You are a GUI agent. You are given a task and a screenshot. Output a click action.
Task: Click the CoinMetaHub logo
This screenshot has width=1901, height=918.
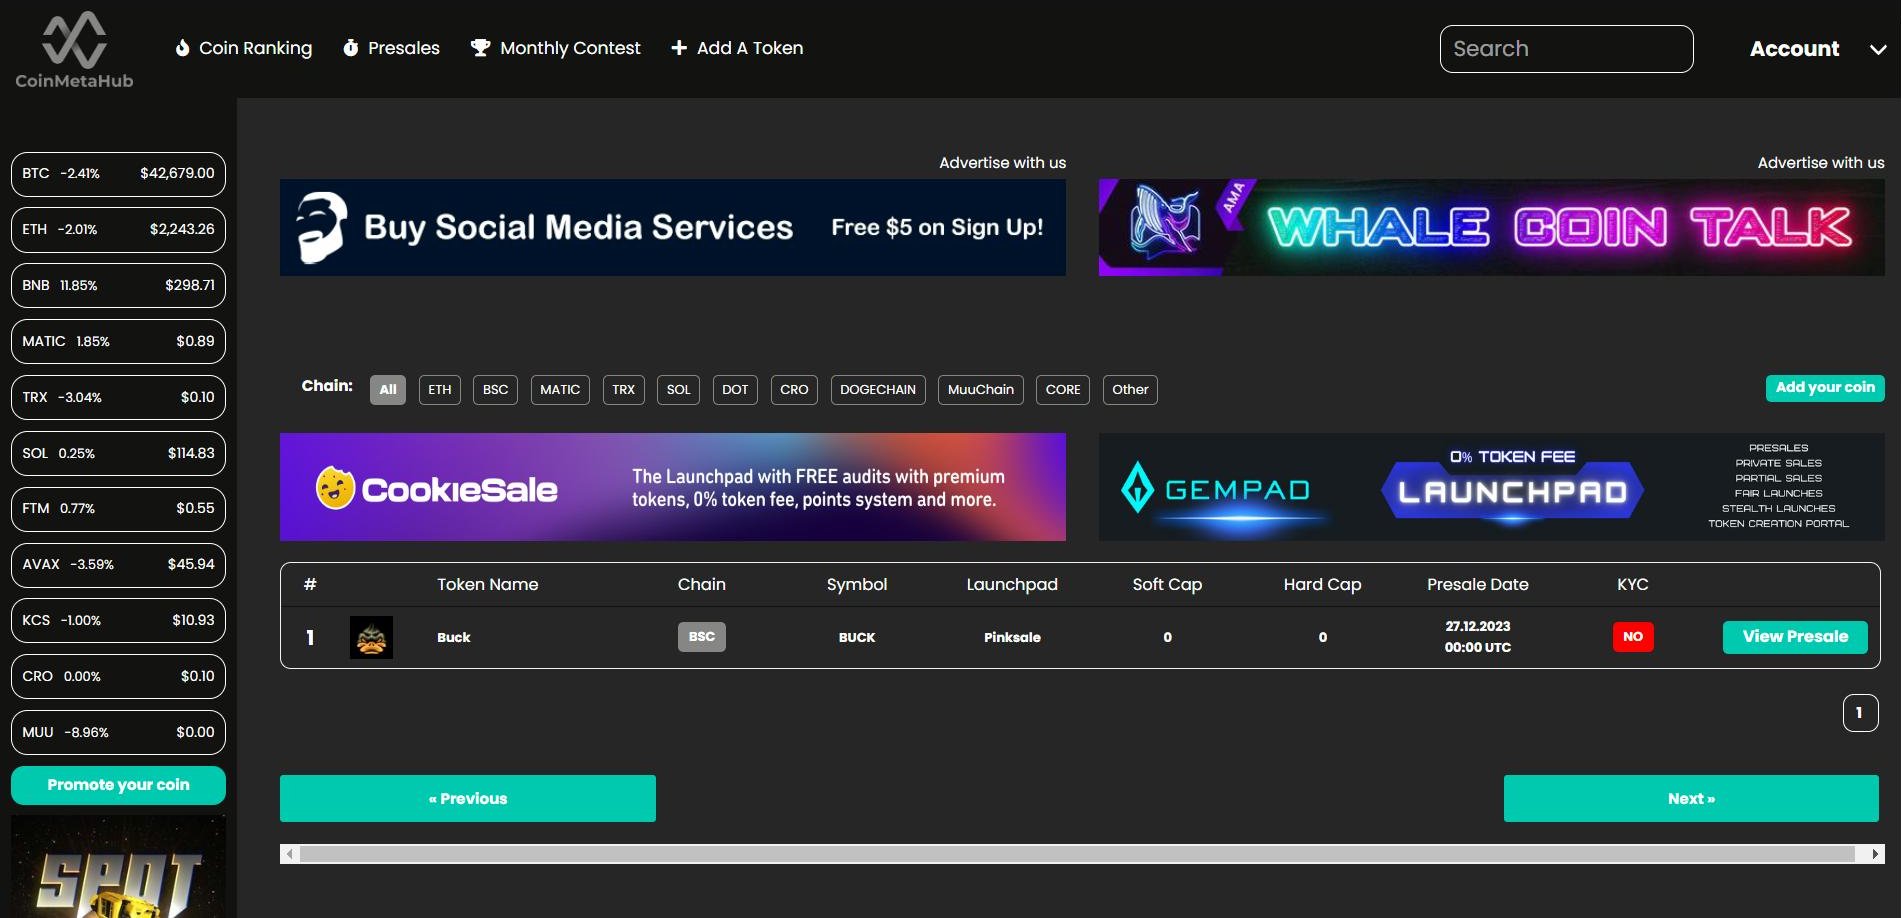coord(74,50)
